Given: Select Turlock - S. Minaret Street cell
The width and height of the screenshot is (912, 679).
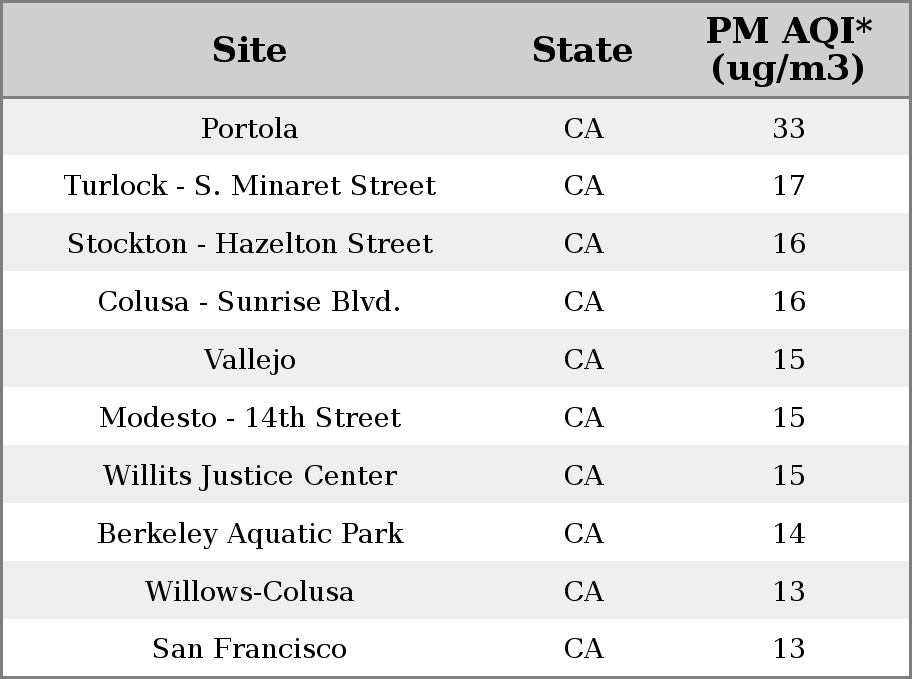Looking at the screenshot, I should [x=250, y=186].
